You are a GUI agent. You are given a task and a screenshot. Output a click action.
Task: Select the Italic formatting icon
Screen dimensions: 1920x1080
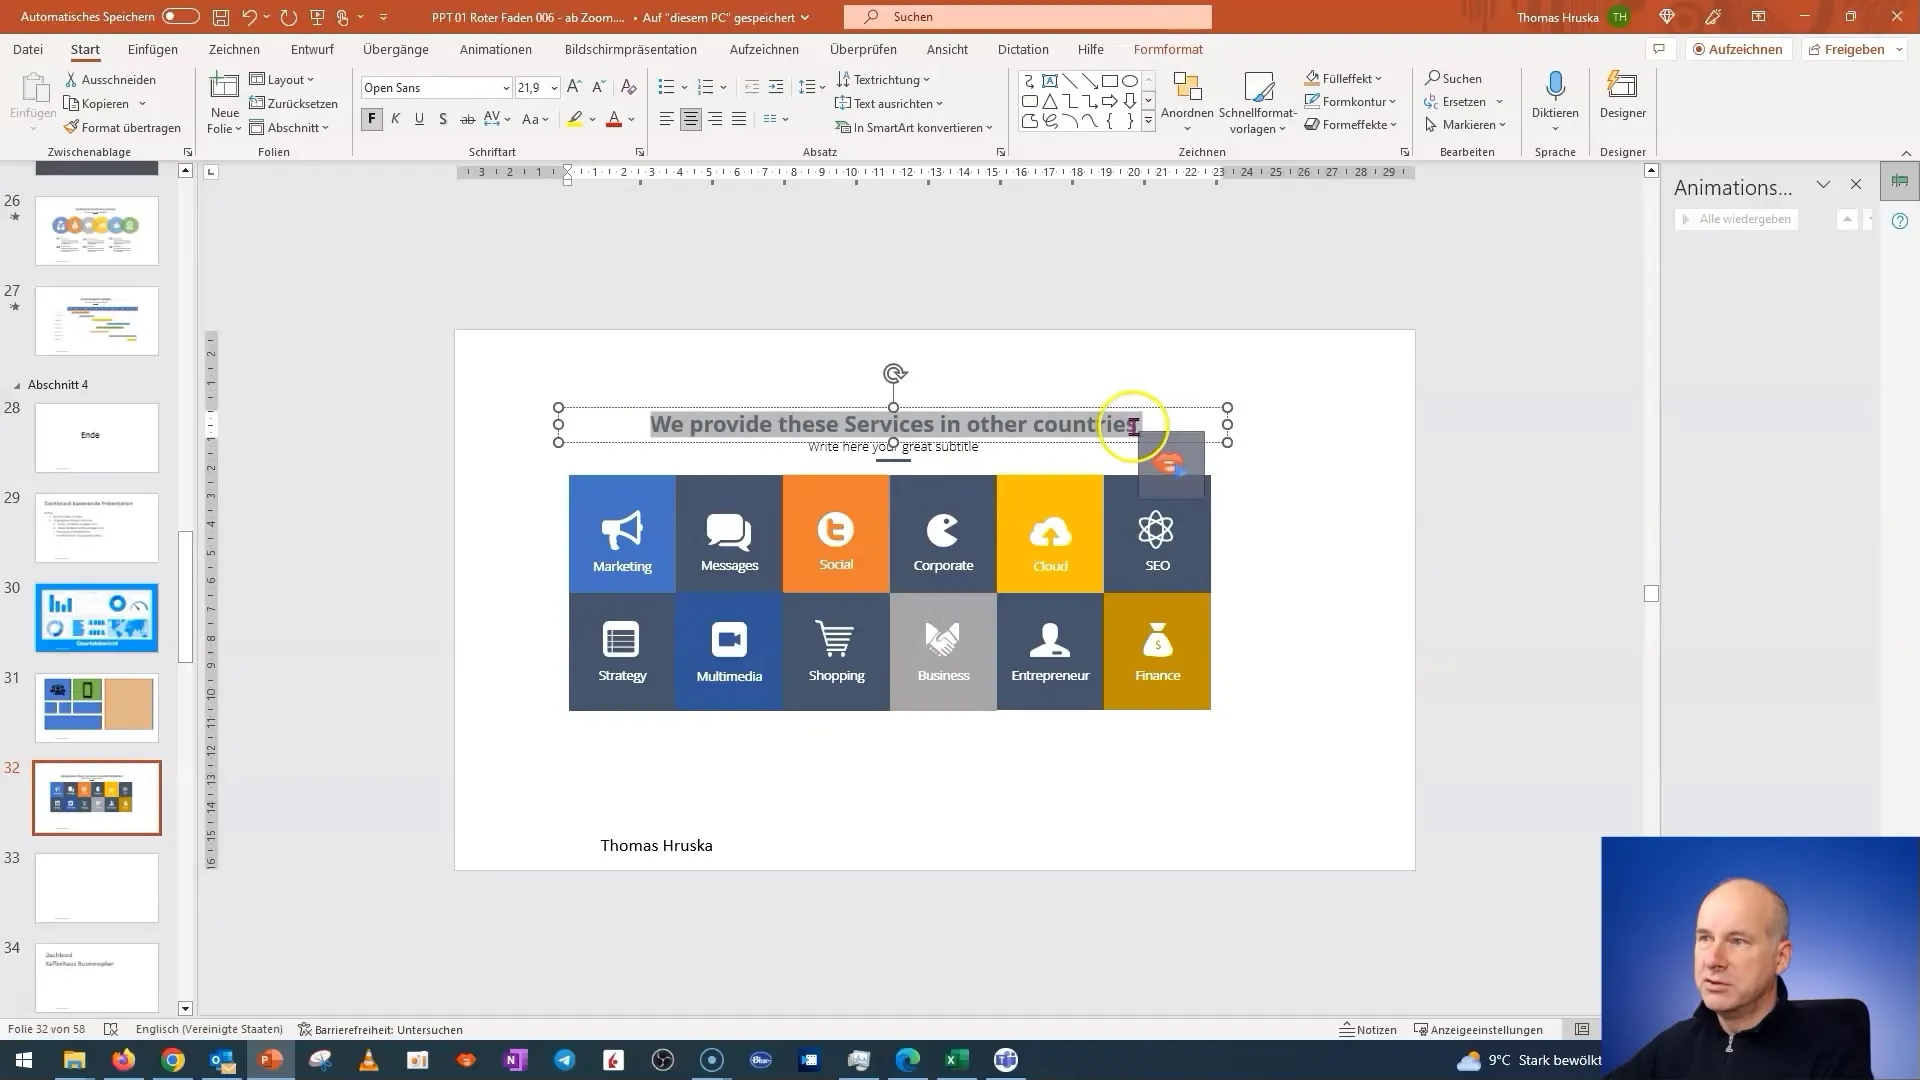click(396, 119)
